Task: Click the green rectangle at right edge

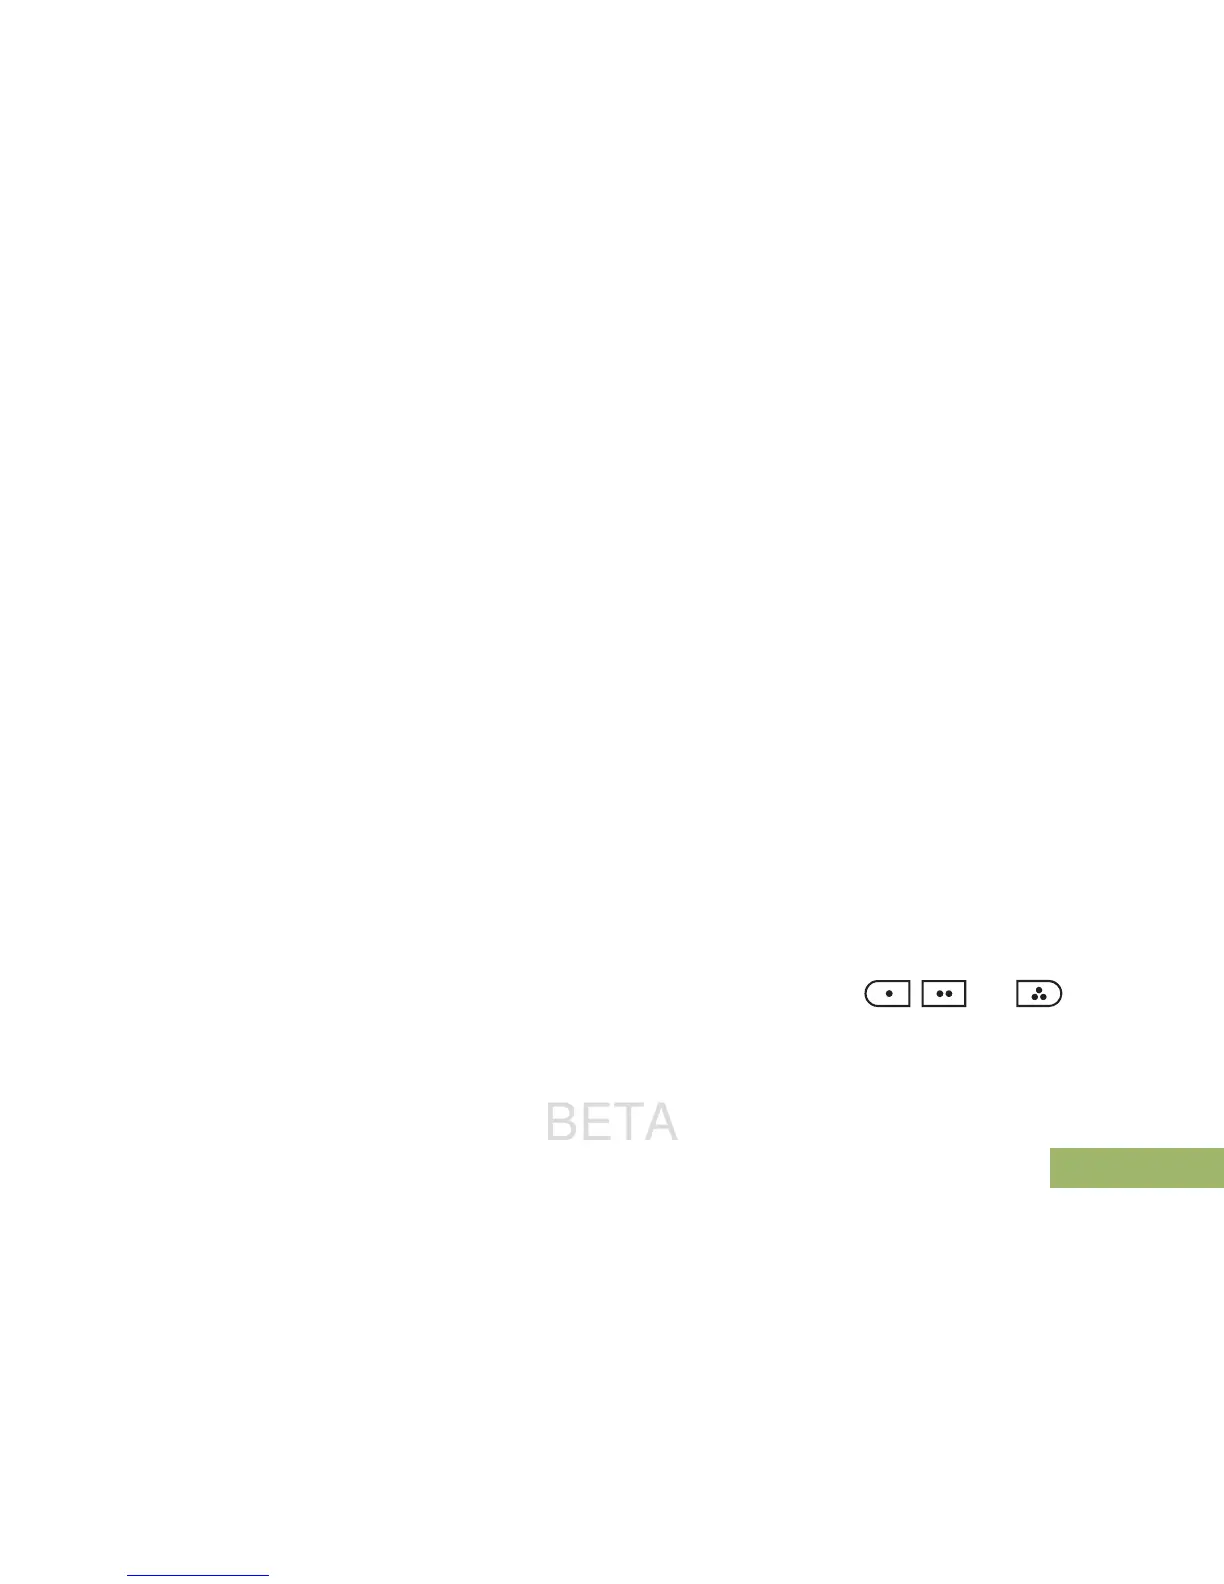Action: (x=1136, y=1167)
